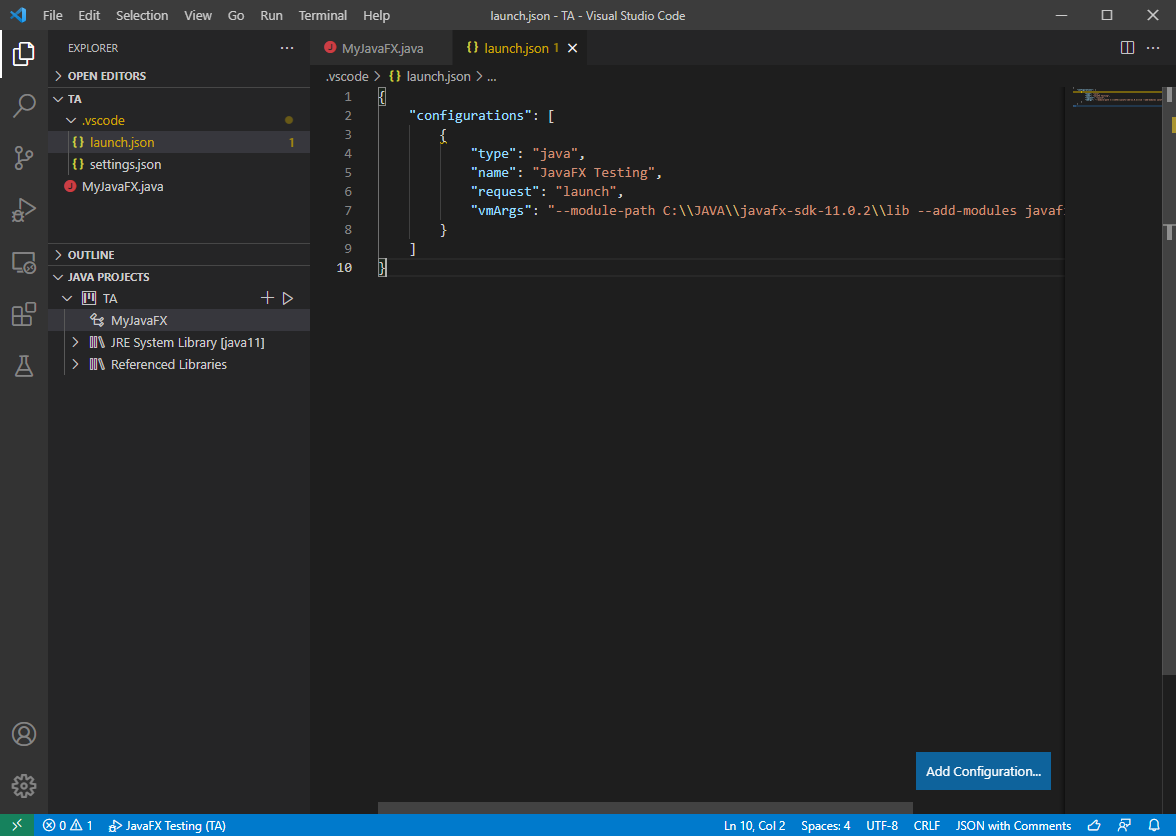The height and width of the screenshot is (836, 1176).
Task: Click launch.json breadcrumb segment
Action: [430, 76]
